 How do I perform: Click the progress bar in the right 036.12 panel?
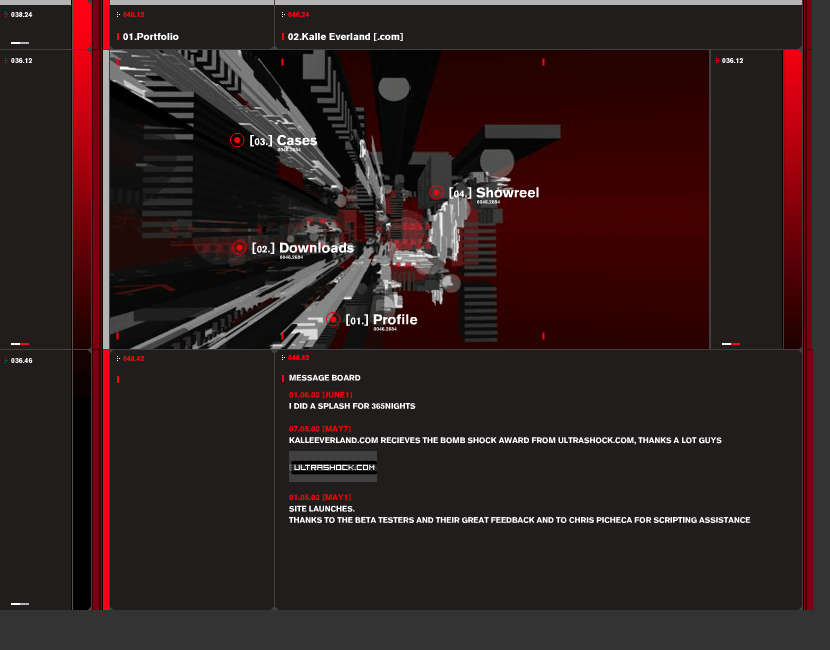731,344
